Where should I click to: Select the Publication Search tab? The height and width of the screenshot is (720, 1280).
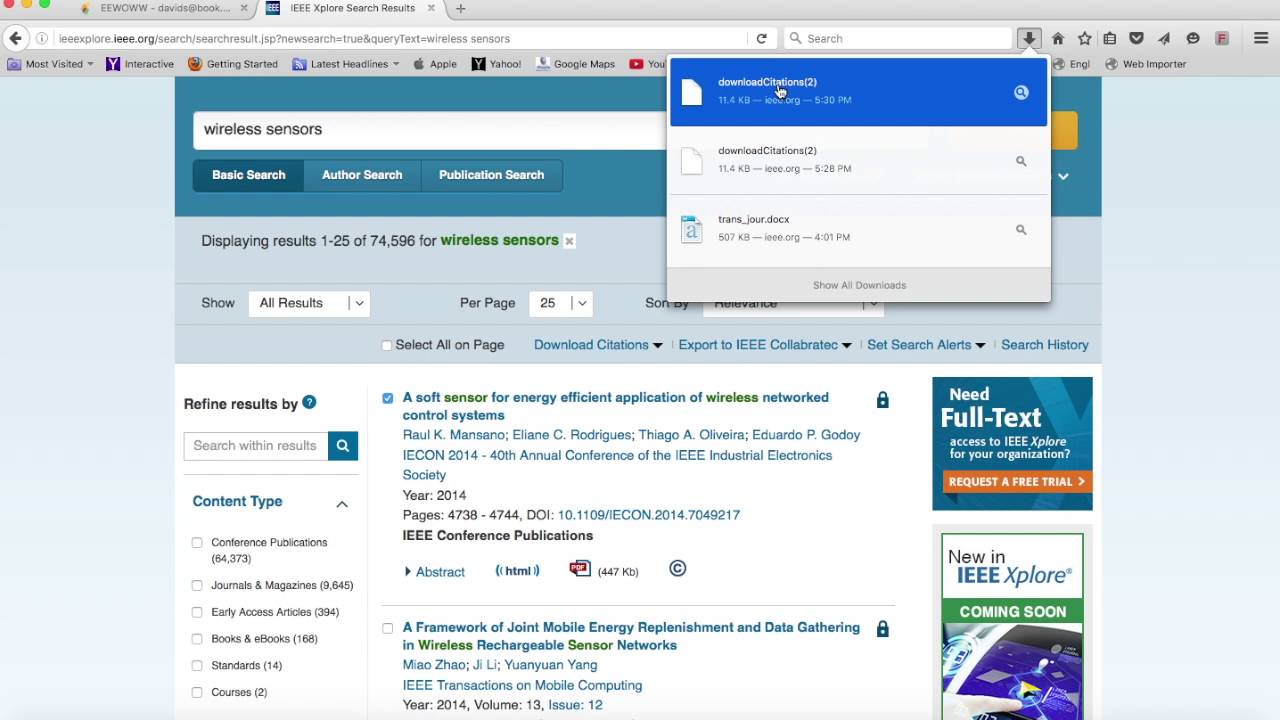(x=491, y=175)
